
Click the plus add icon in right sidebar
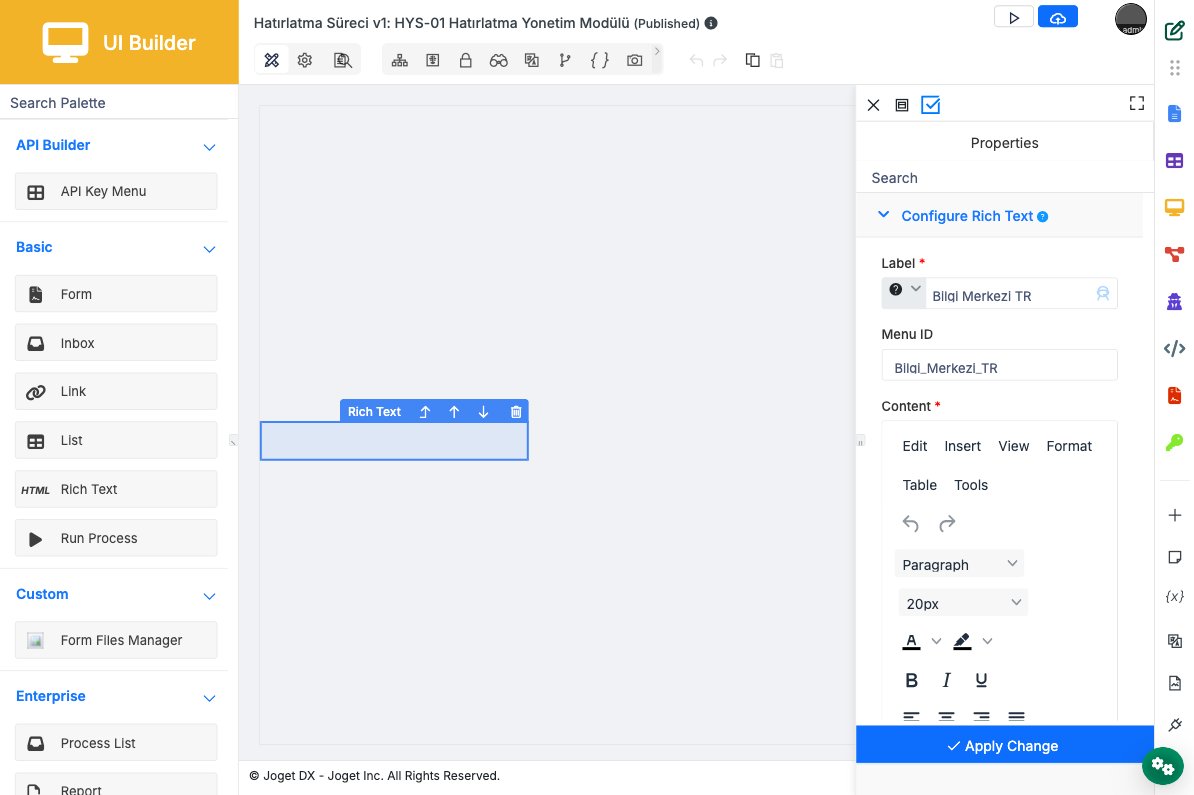coord(1174,516)
